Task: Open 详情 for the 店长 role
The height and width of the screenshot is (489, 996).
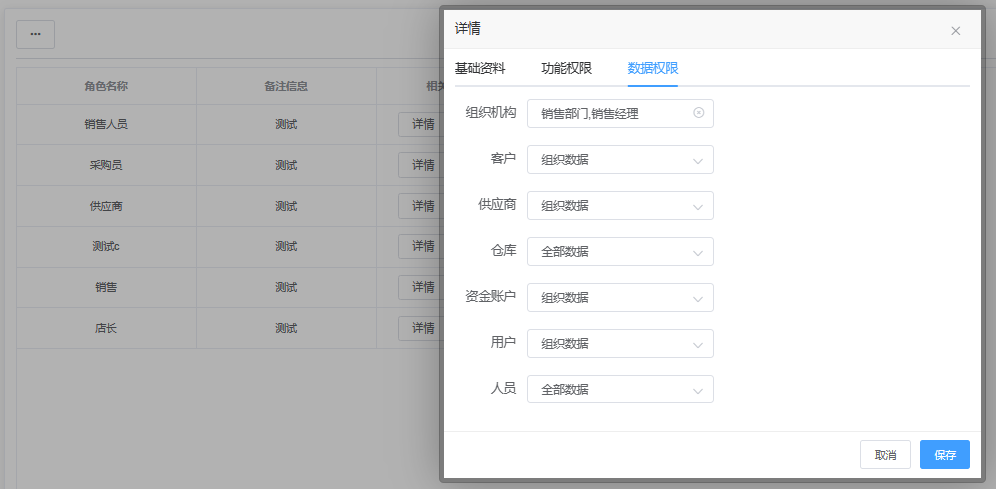Action: (x=420, y=328)
